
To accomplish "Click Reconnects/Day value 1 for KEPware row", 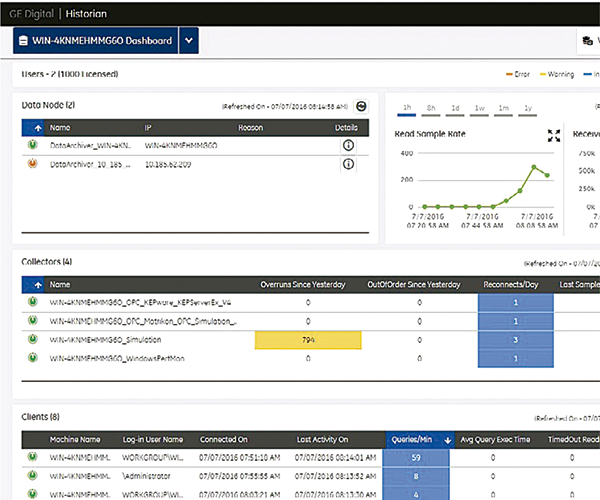I will click(x=515, y=303).
